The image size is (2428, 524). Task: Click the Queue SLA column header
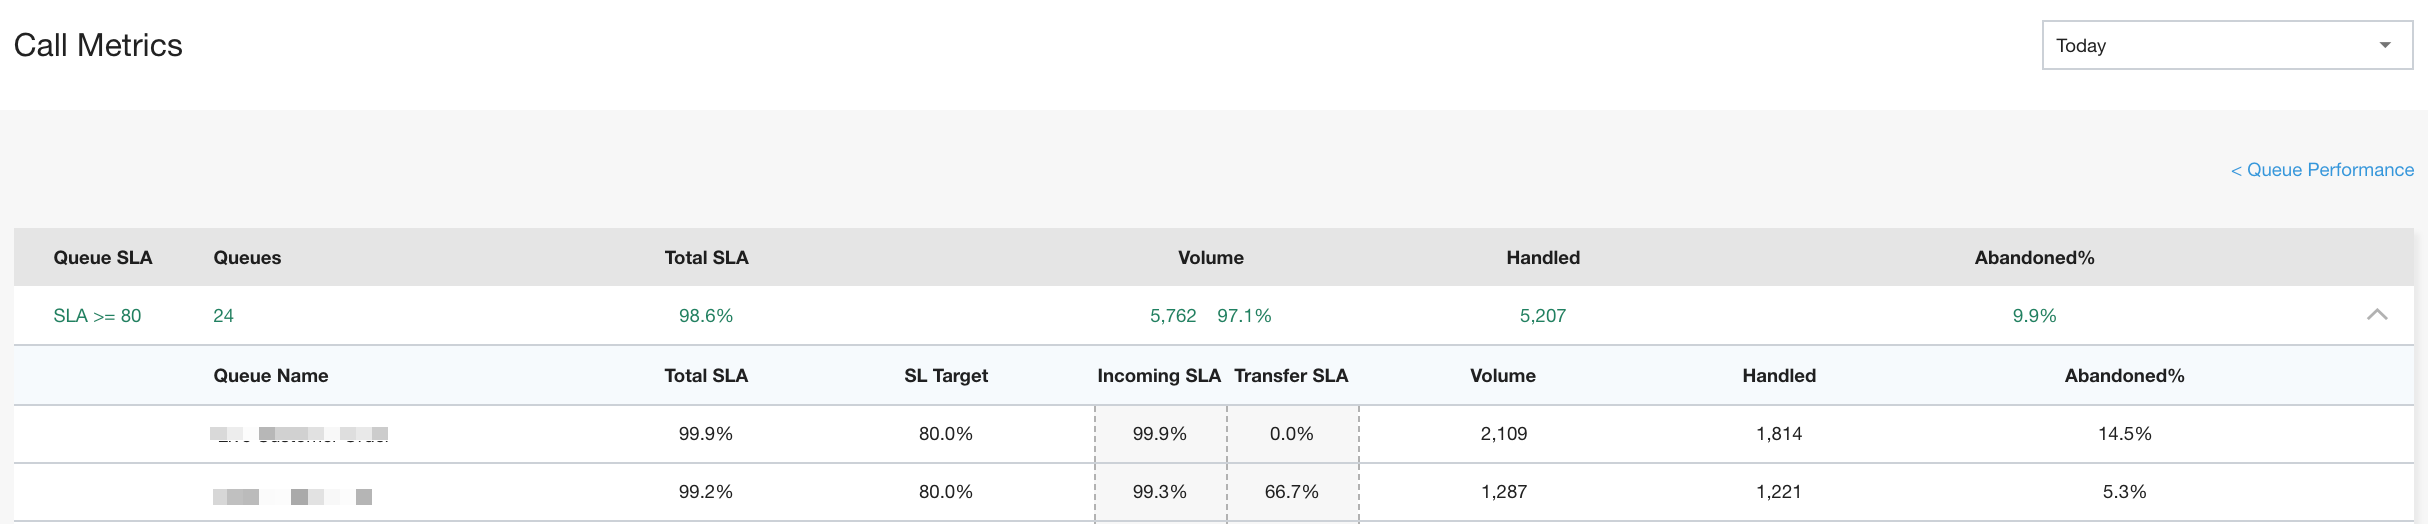pyautogui.click(x=103, y=258)
